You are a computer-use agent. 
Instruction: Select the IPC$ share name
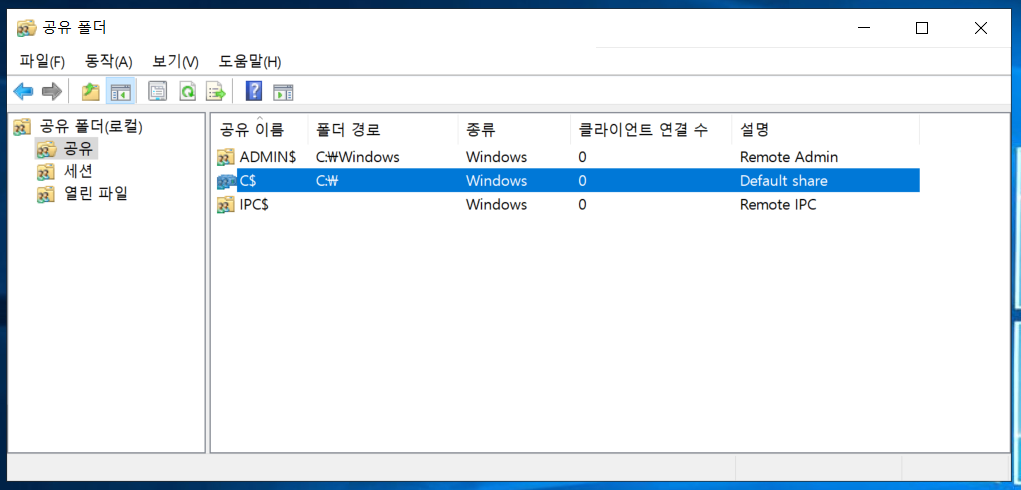click(255, 205)
